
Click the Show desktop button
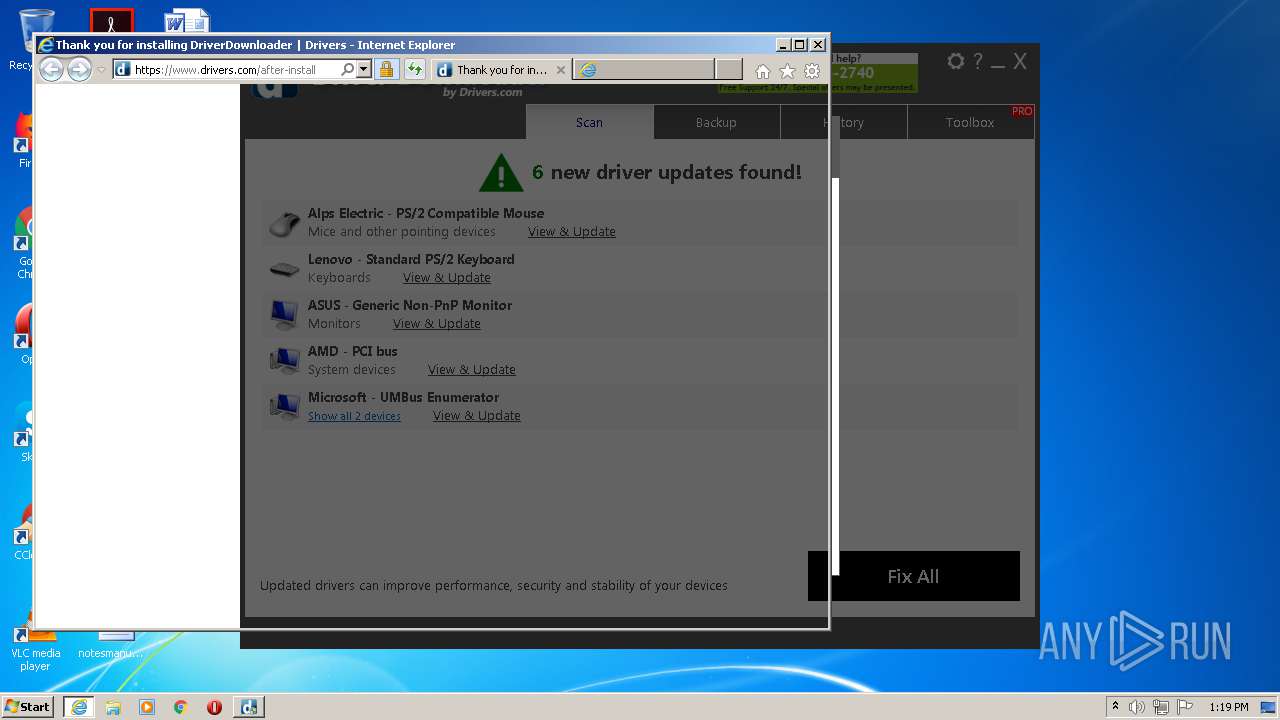pos(1269,707)
